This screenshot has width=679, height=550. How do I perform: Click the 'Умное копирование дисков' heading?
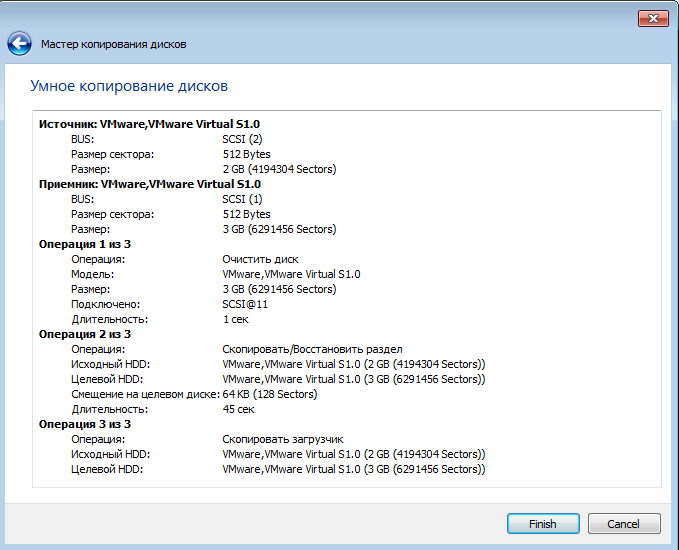(x=129, y=86)
